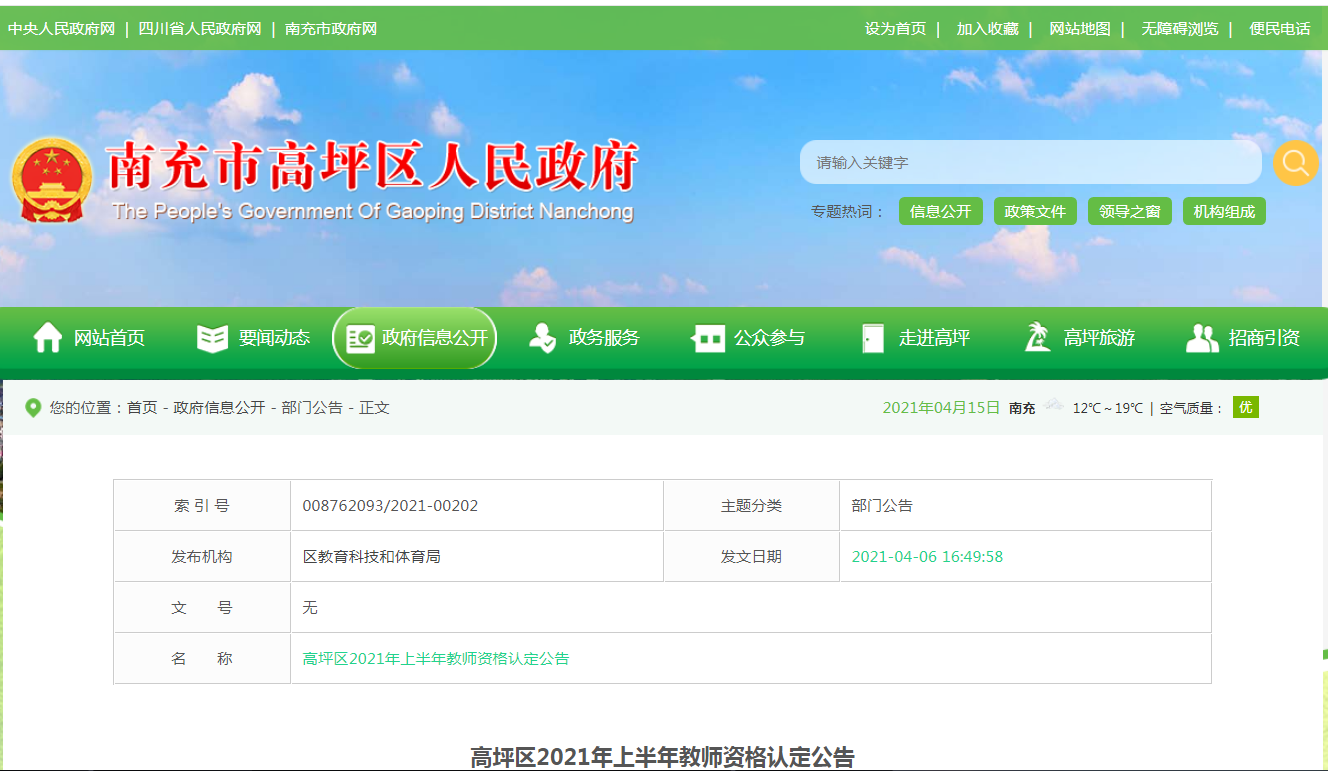This screenshot has height=771, width=1328.
Task: Click the 索引号 label cell
Action: (x=202, y=506)
